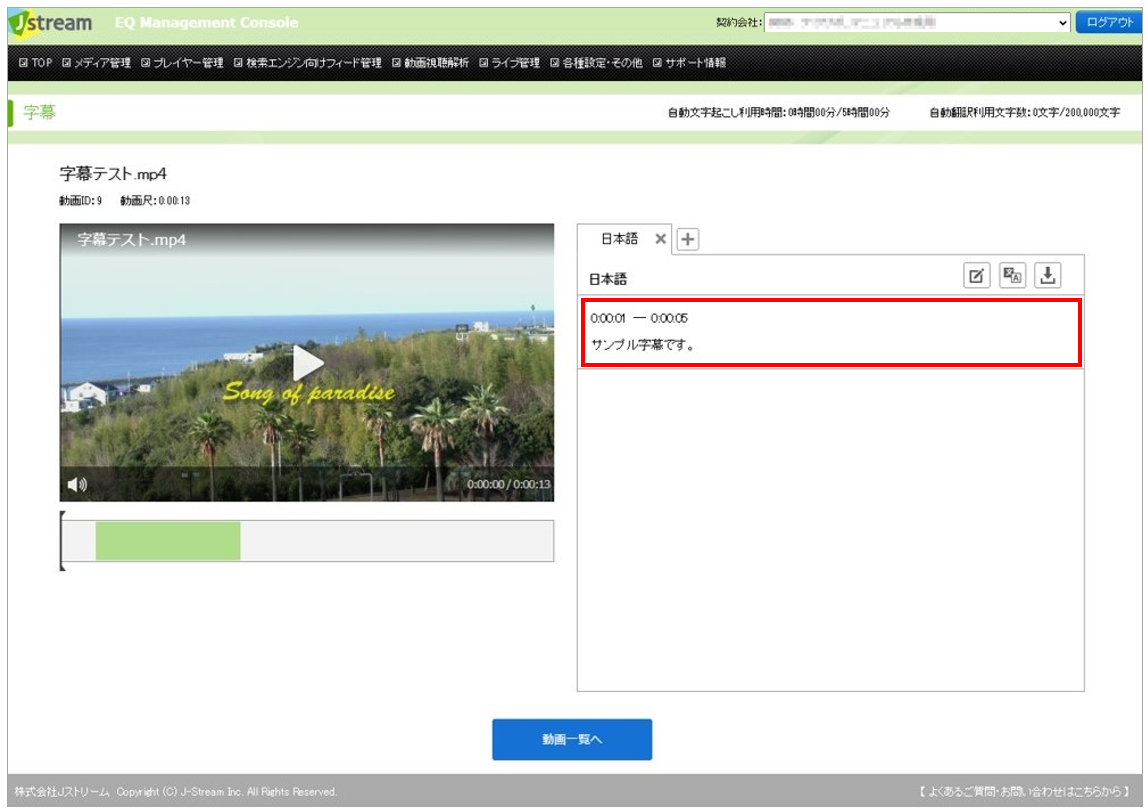The width and height of the screenshot is (1147, 811).
Task: Click the 0:00:01 — 0:00:05 subtitle time range
Action: (x=639, y=318)
